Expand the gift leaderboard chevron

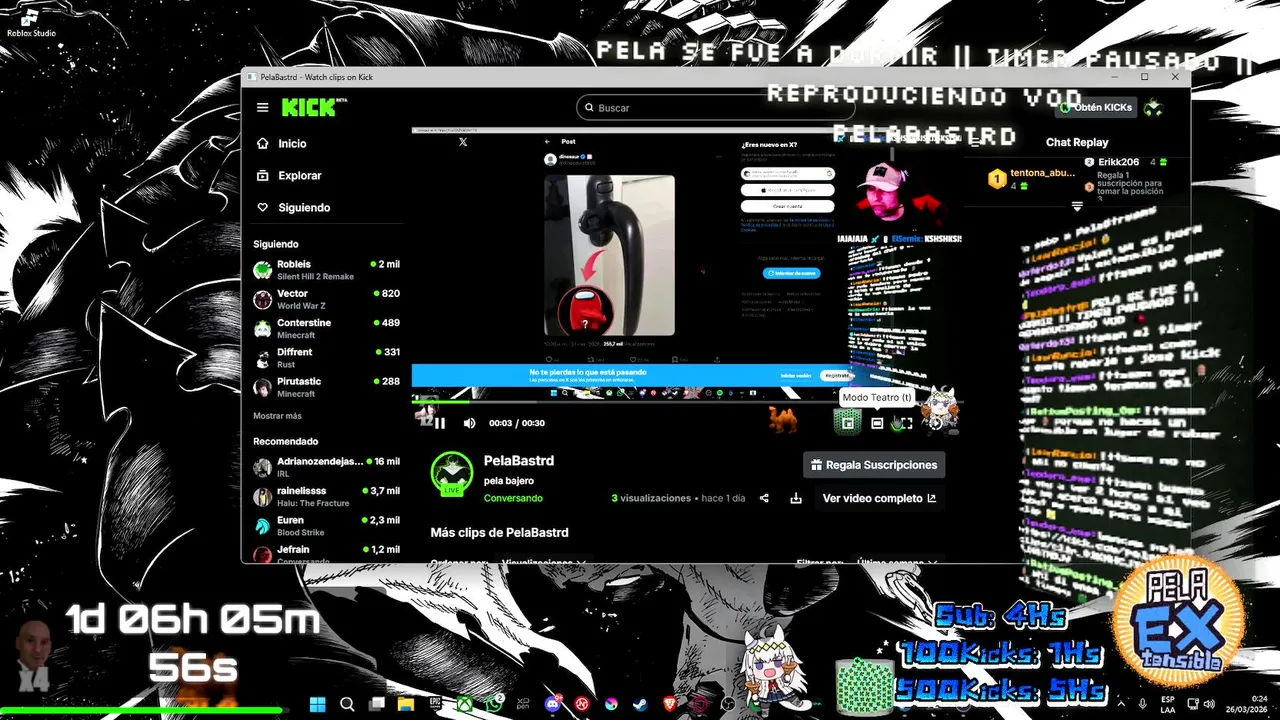(x=1077, y=206)
